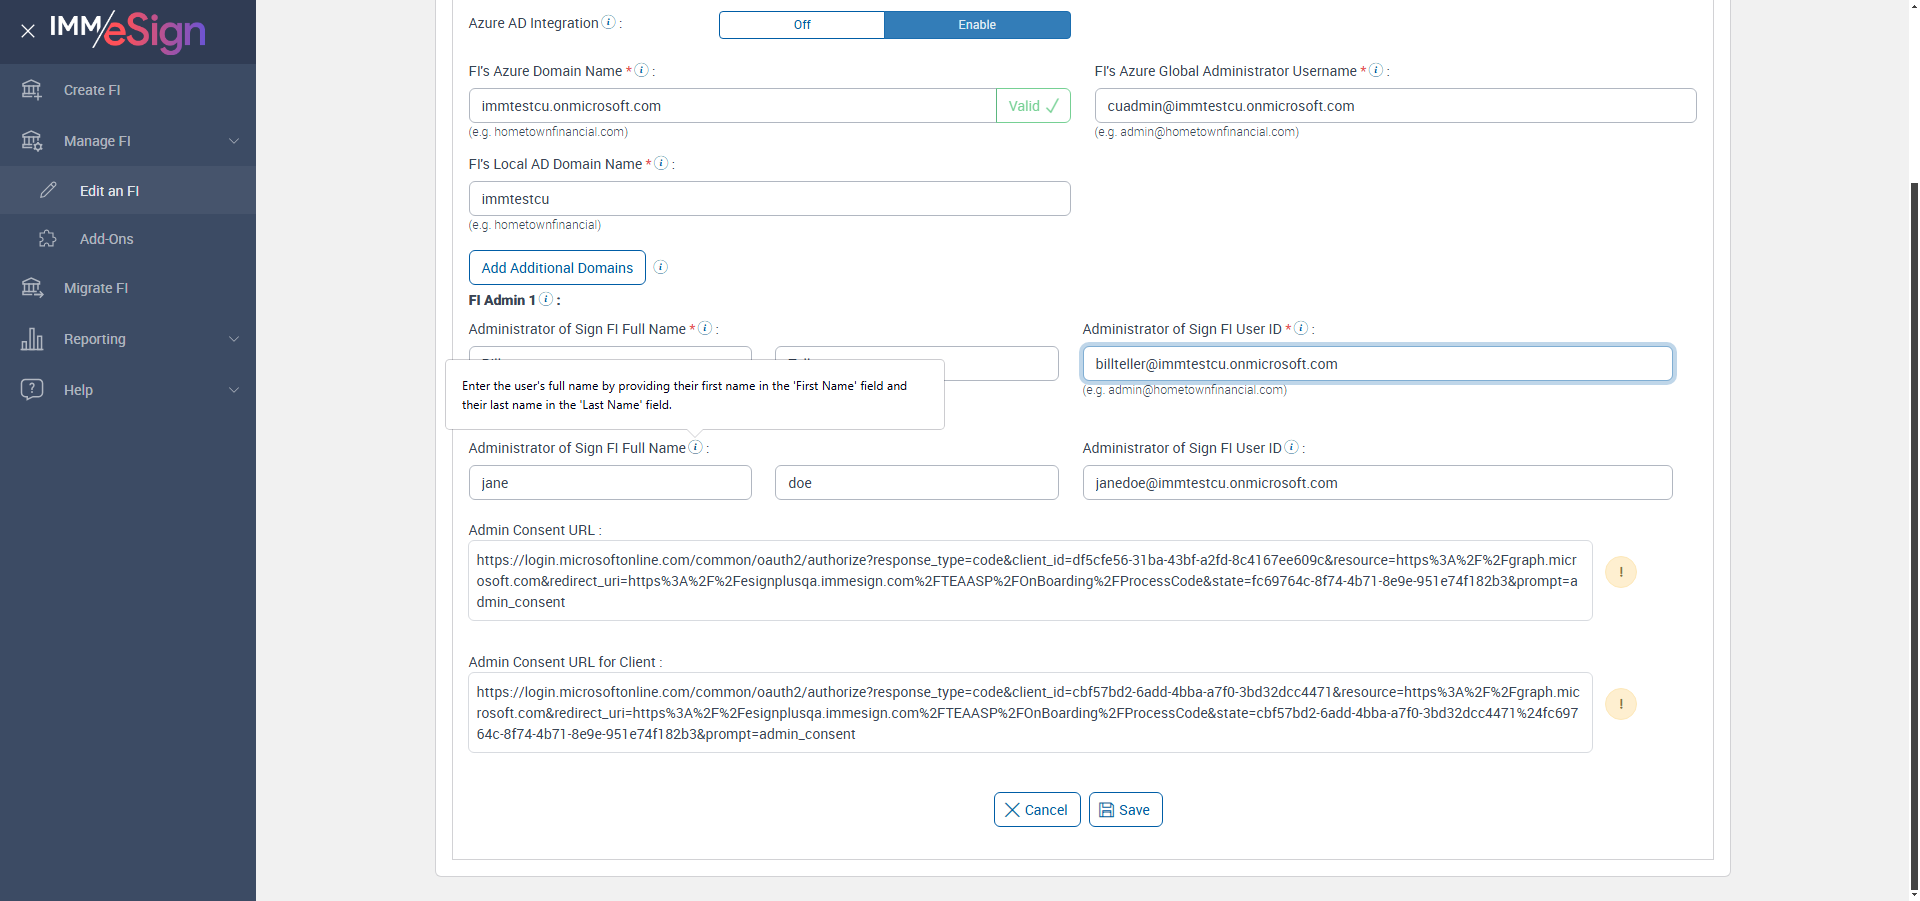Click info icon next to FI's Azure Domain Name

pyautogui.click(x=642, y=71)
